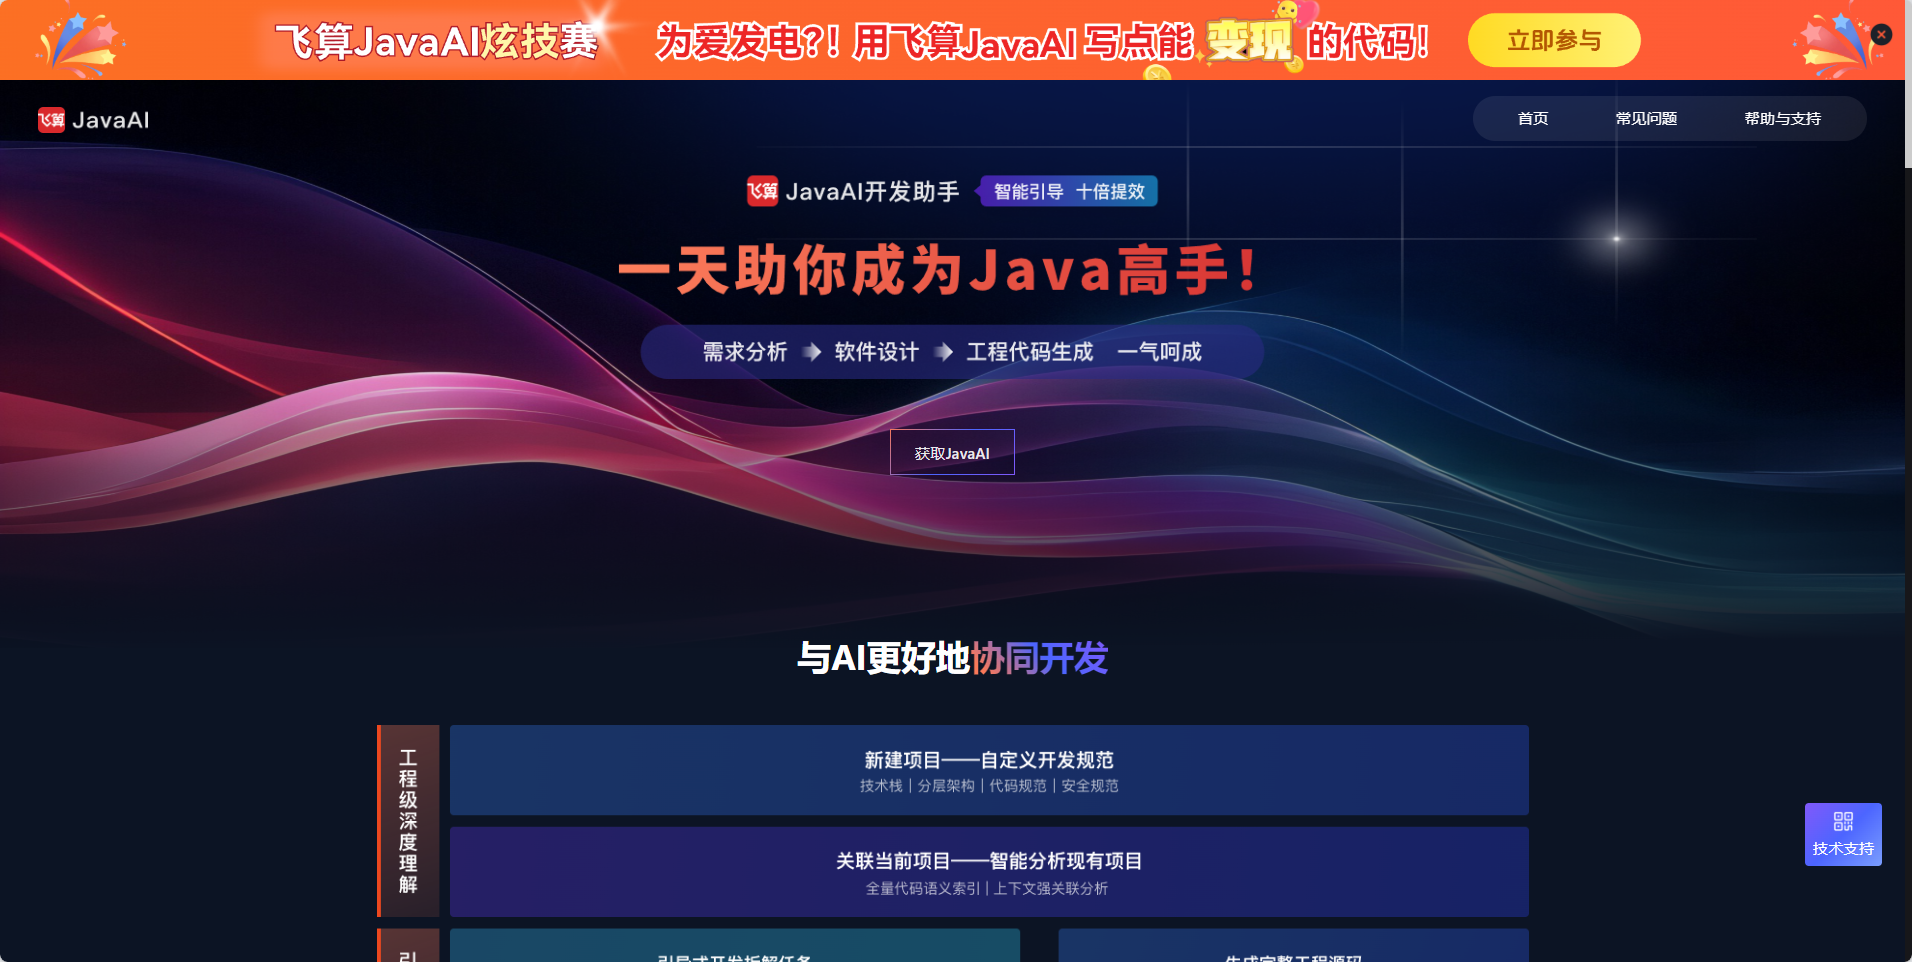Click the 飞算 JavaAI logo in the header
The image size is (1912, 962).
[94, 120]
